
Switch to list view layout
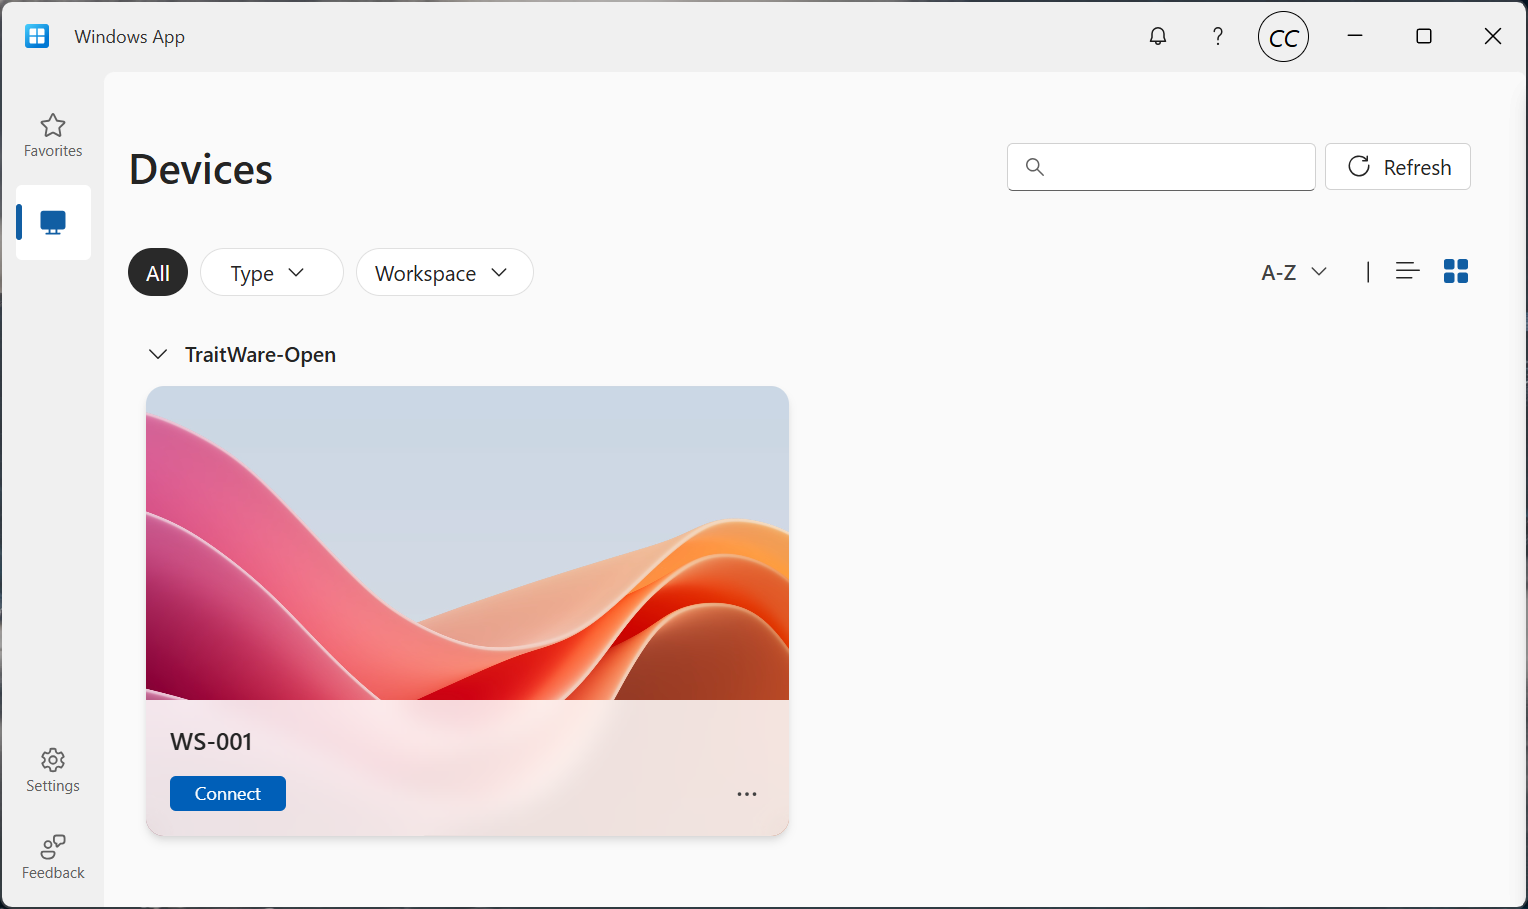pos(1407,271)
